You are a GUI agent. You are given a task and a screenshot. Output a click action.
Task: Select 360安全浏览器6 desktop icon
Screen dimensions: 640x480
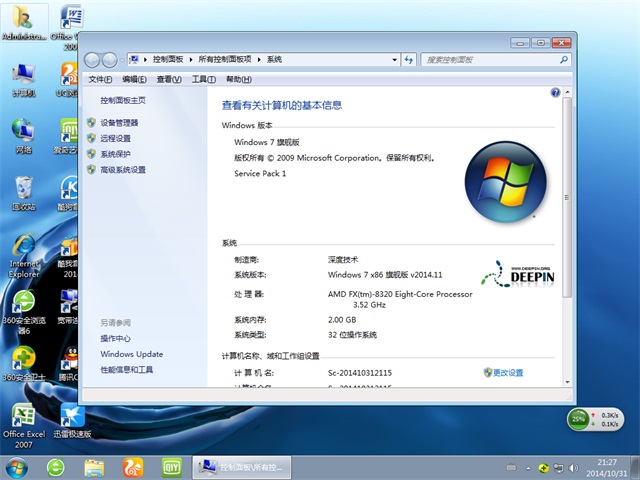[24, 312]
